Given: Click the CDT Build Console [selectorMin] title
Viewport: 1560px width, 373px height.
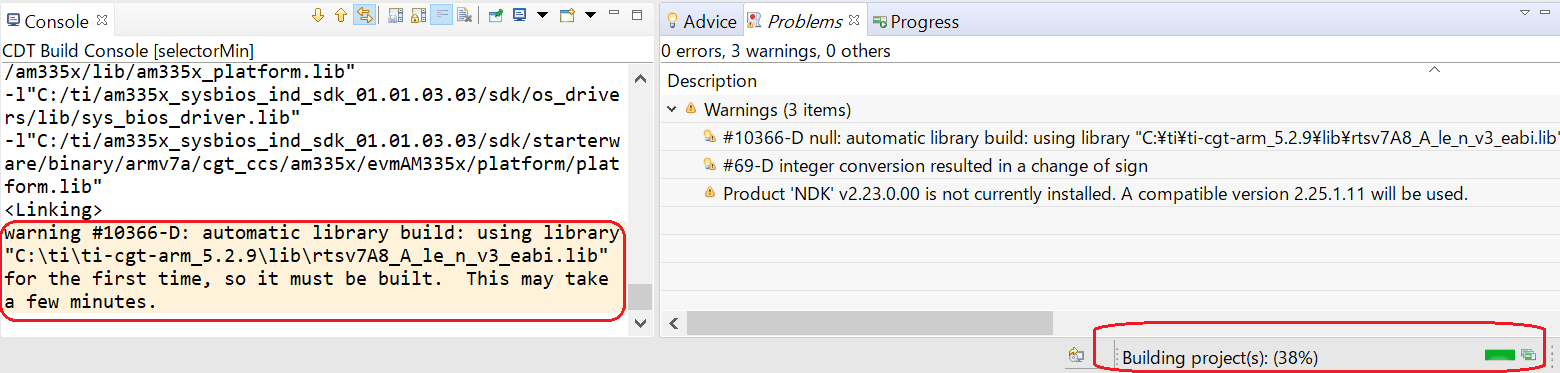Looking at the screenshot, I should coord(128,50).
